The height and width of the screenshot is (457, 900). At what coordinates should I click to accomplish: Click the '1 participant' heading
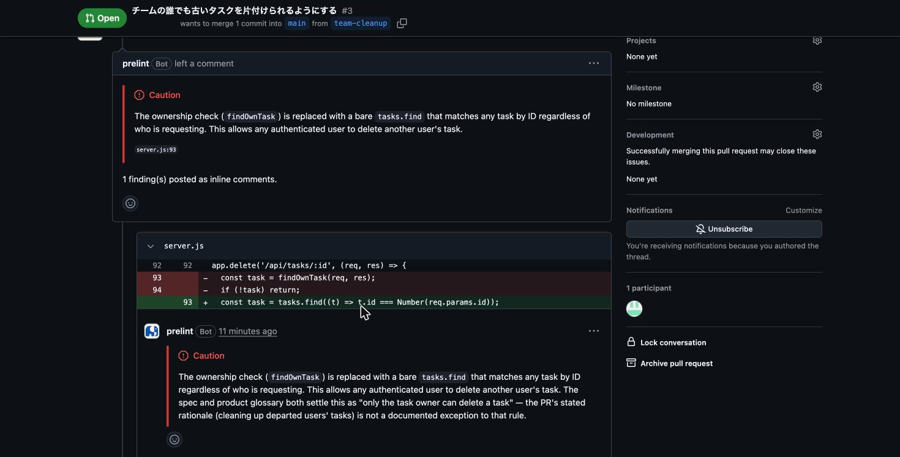(x=649, y=288)
